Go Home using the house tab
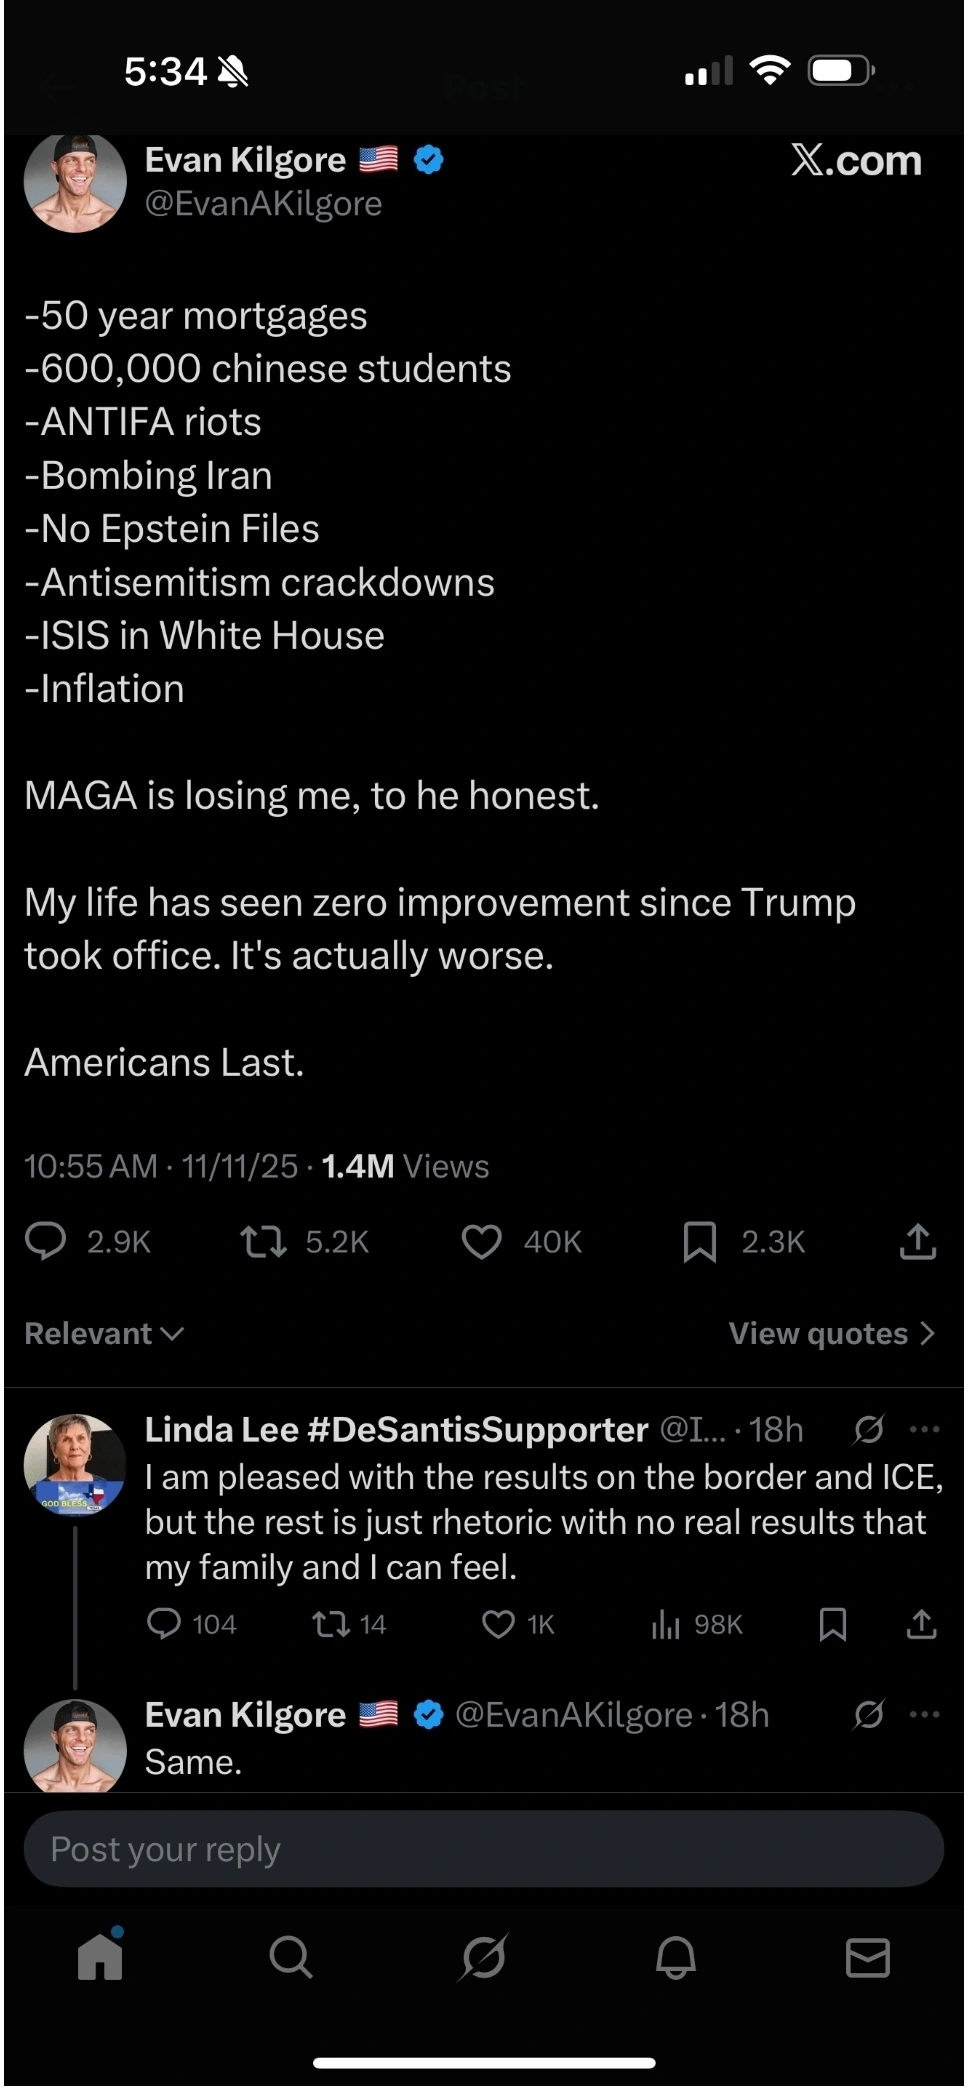Image resolution: width=979 pixels, height=2095 pixels. [101, 1959]
